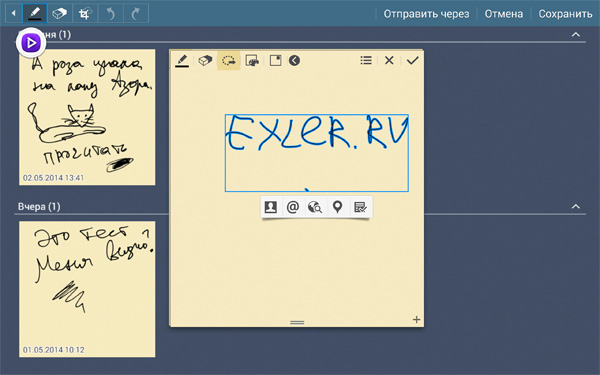Viewport: 600px width, 375px height.
Task: Choose the crop tool in top toolbar
Action: pyautogui.click(x=85, y=14)
